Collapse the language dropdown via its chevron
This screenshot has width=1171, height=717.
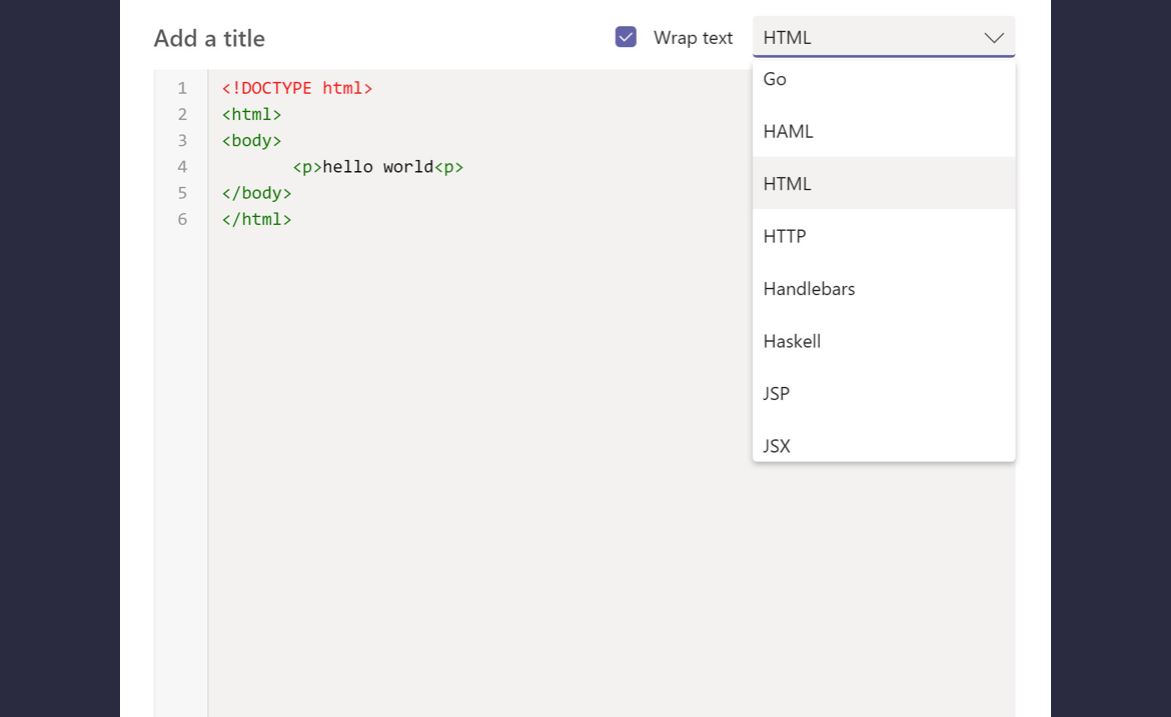pos(993,37)
